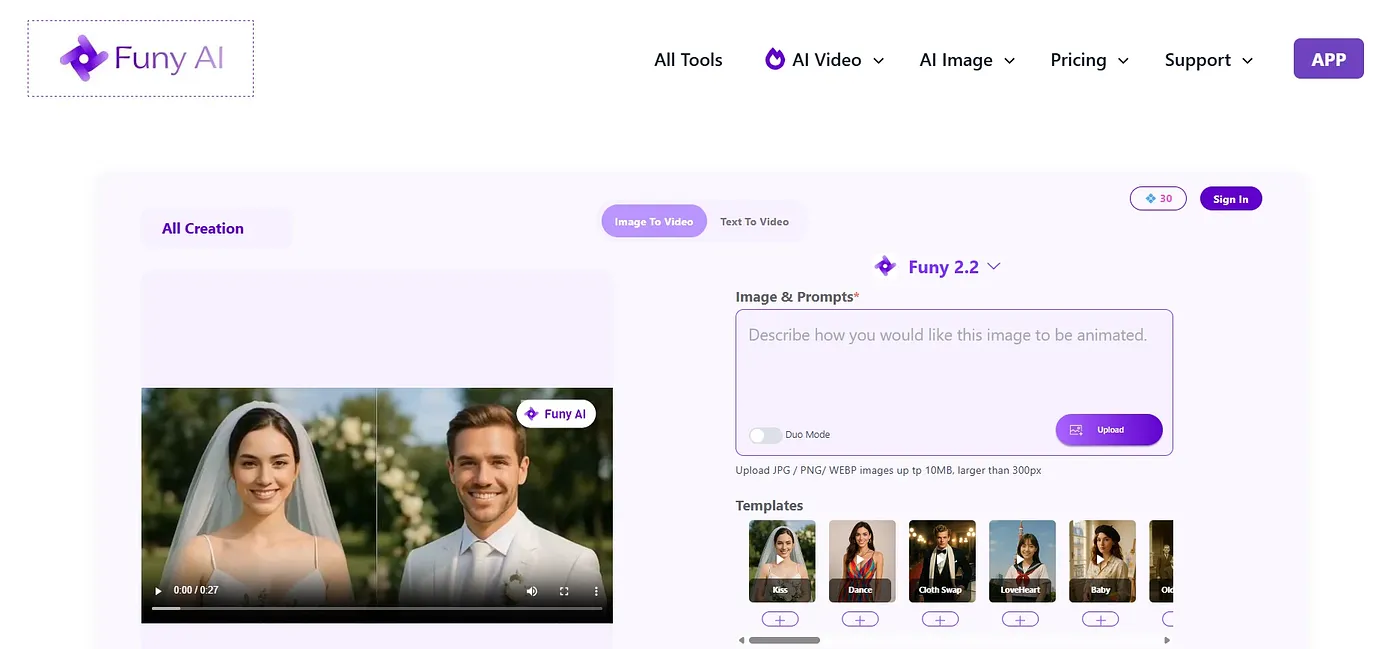Click the Funy 2.2 model logo icon
The height and width of the screenshot is (649, 1400).
(885, 266)
